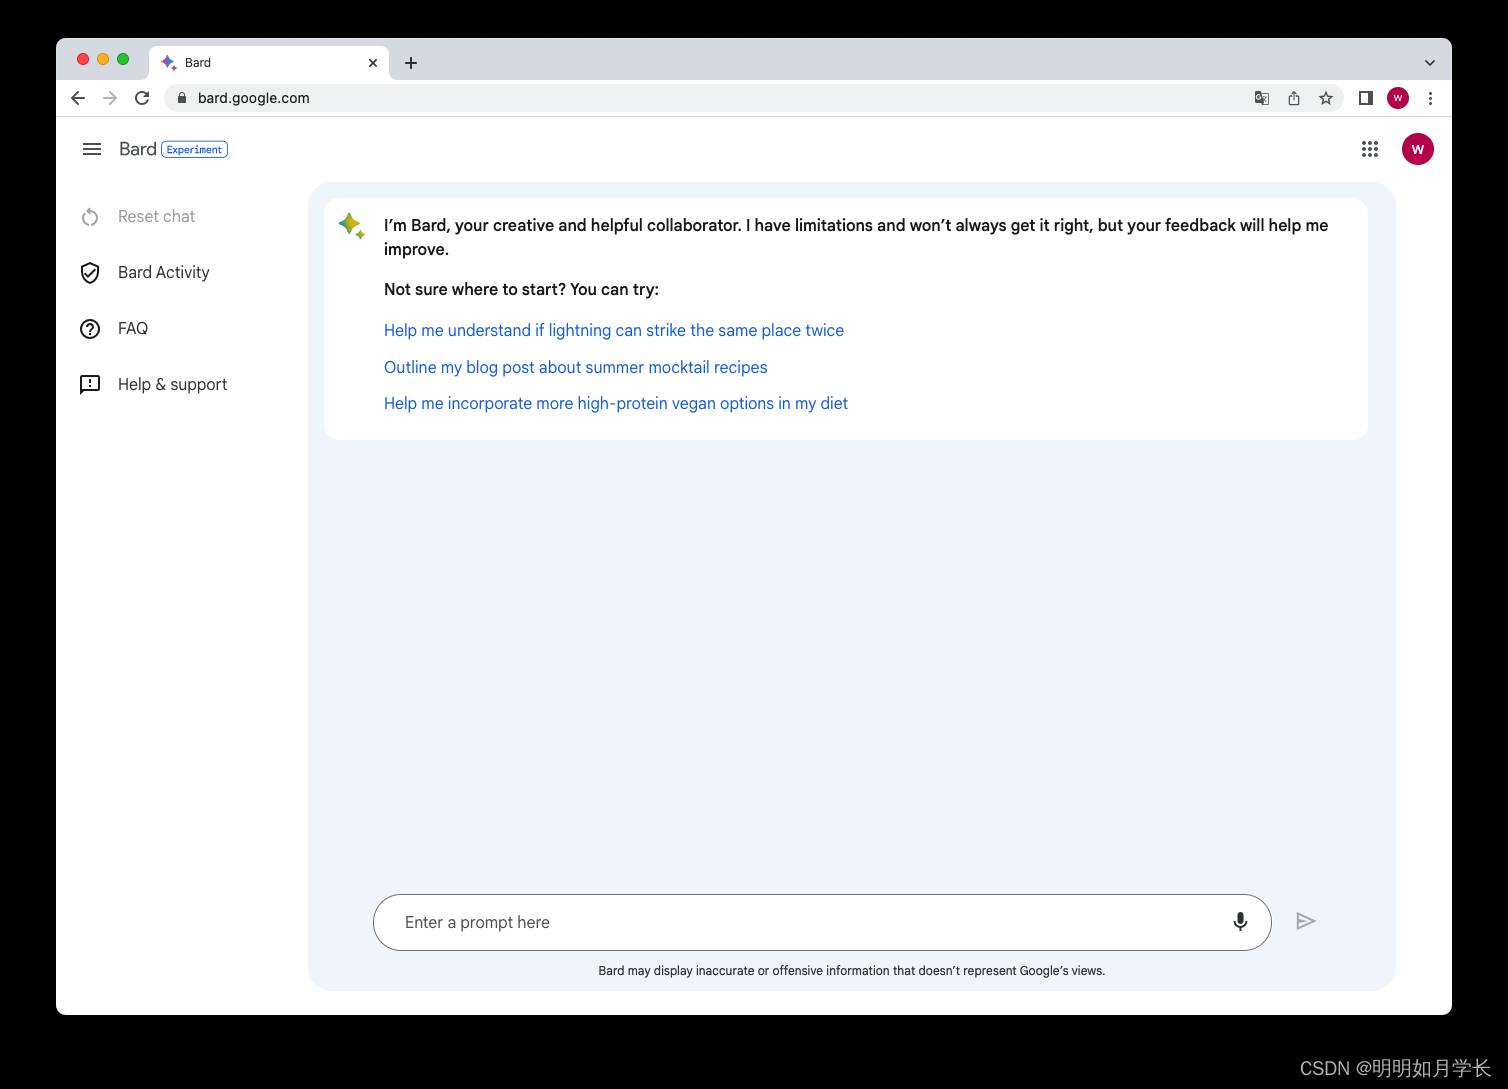The height and width of the screenshot is (1089, 1508).
Task: Open FAQ from the sidebar
Action: (x=133, y=329)
